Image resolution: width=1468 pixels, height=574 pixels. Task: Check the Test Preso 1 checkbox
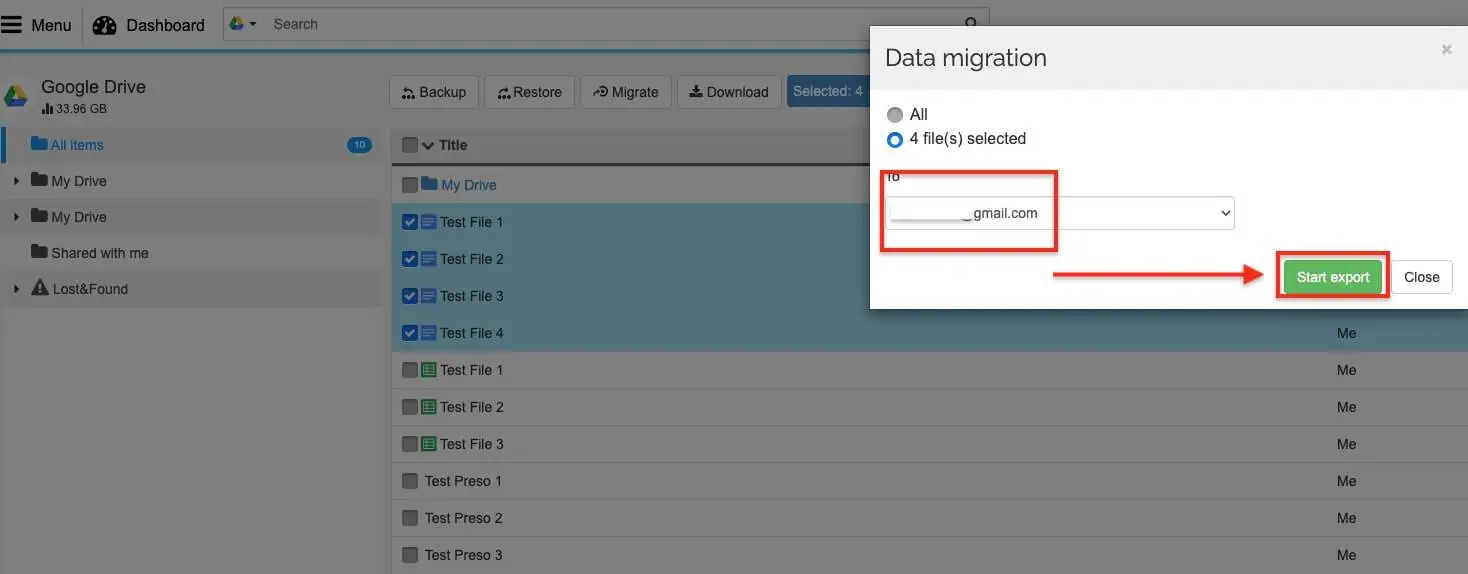pos(409,481)
